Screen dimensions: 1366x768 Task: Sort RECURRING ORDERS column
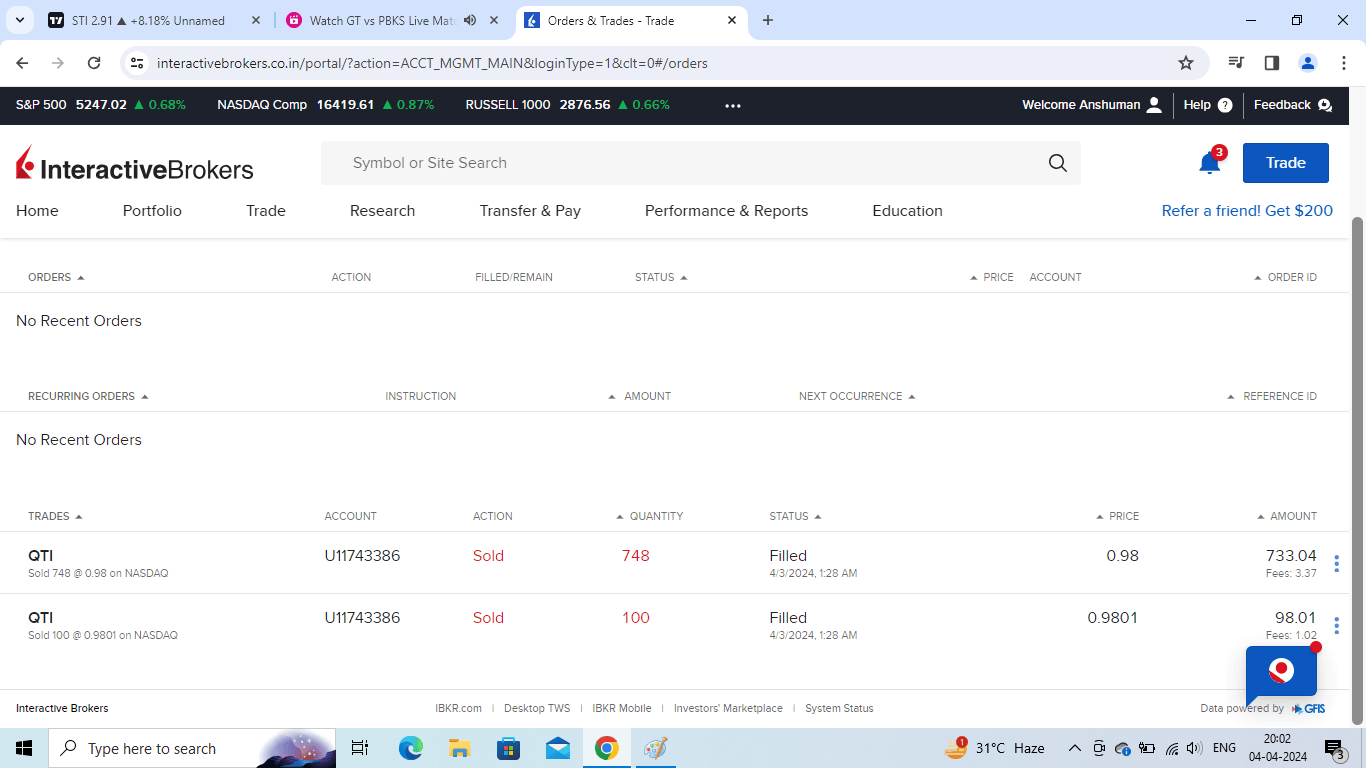pyautogui.click(x=88, y=396)
